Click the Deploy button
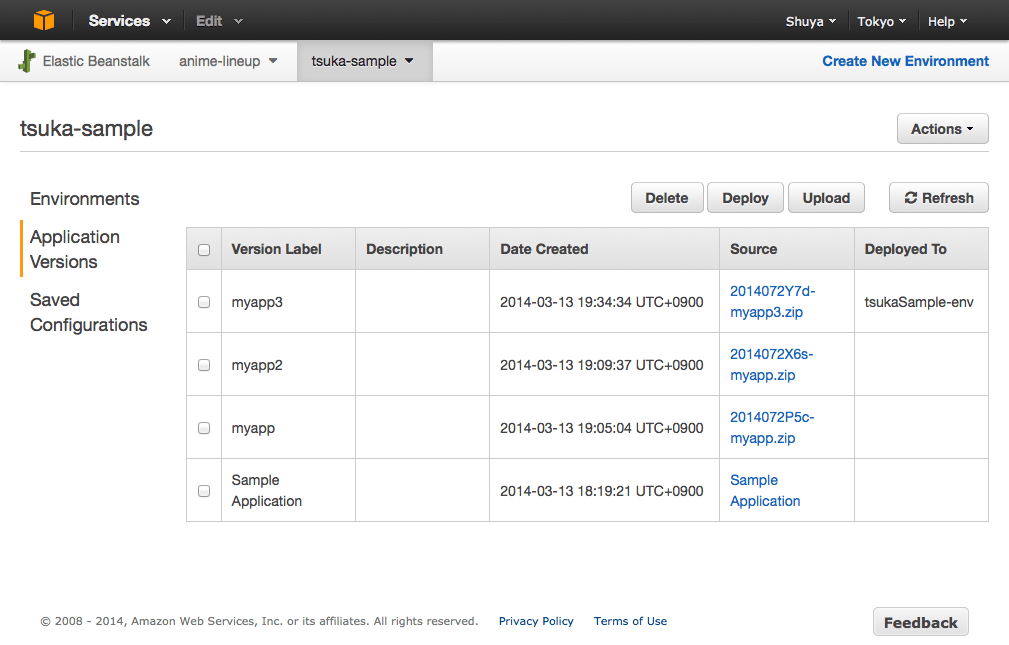The image size is (1009, 645). (745, 198)
